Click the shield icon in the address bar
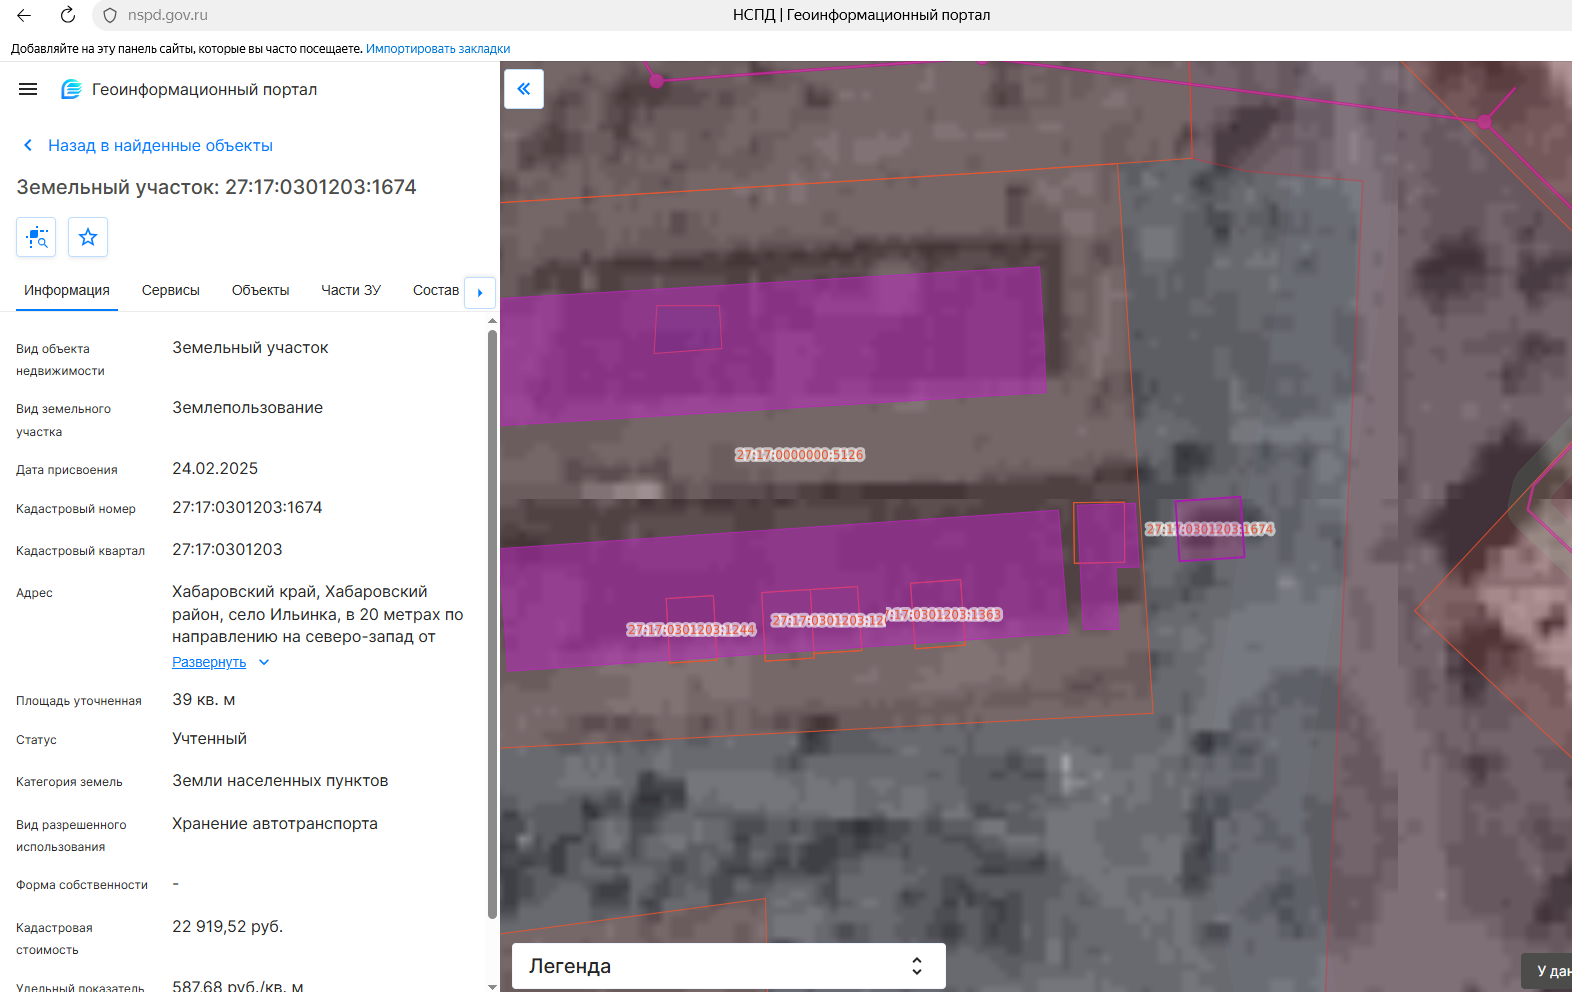 tap(110, 15)
